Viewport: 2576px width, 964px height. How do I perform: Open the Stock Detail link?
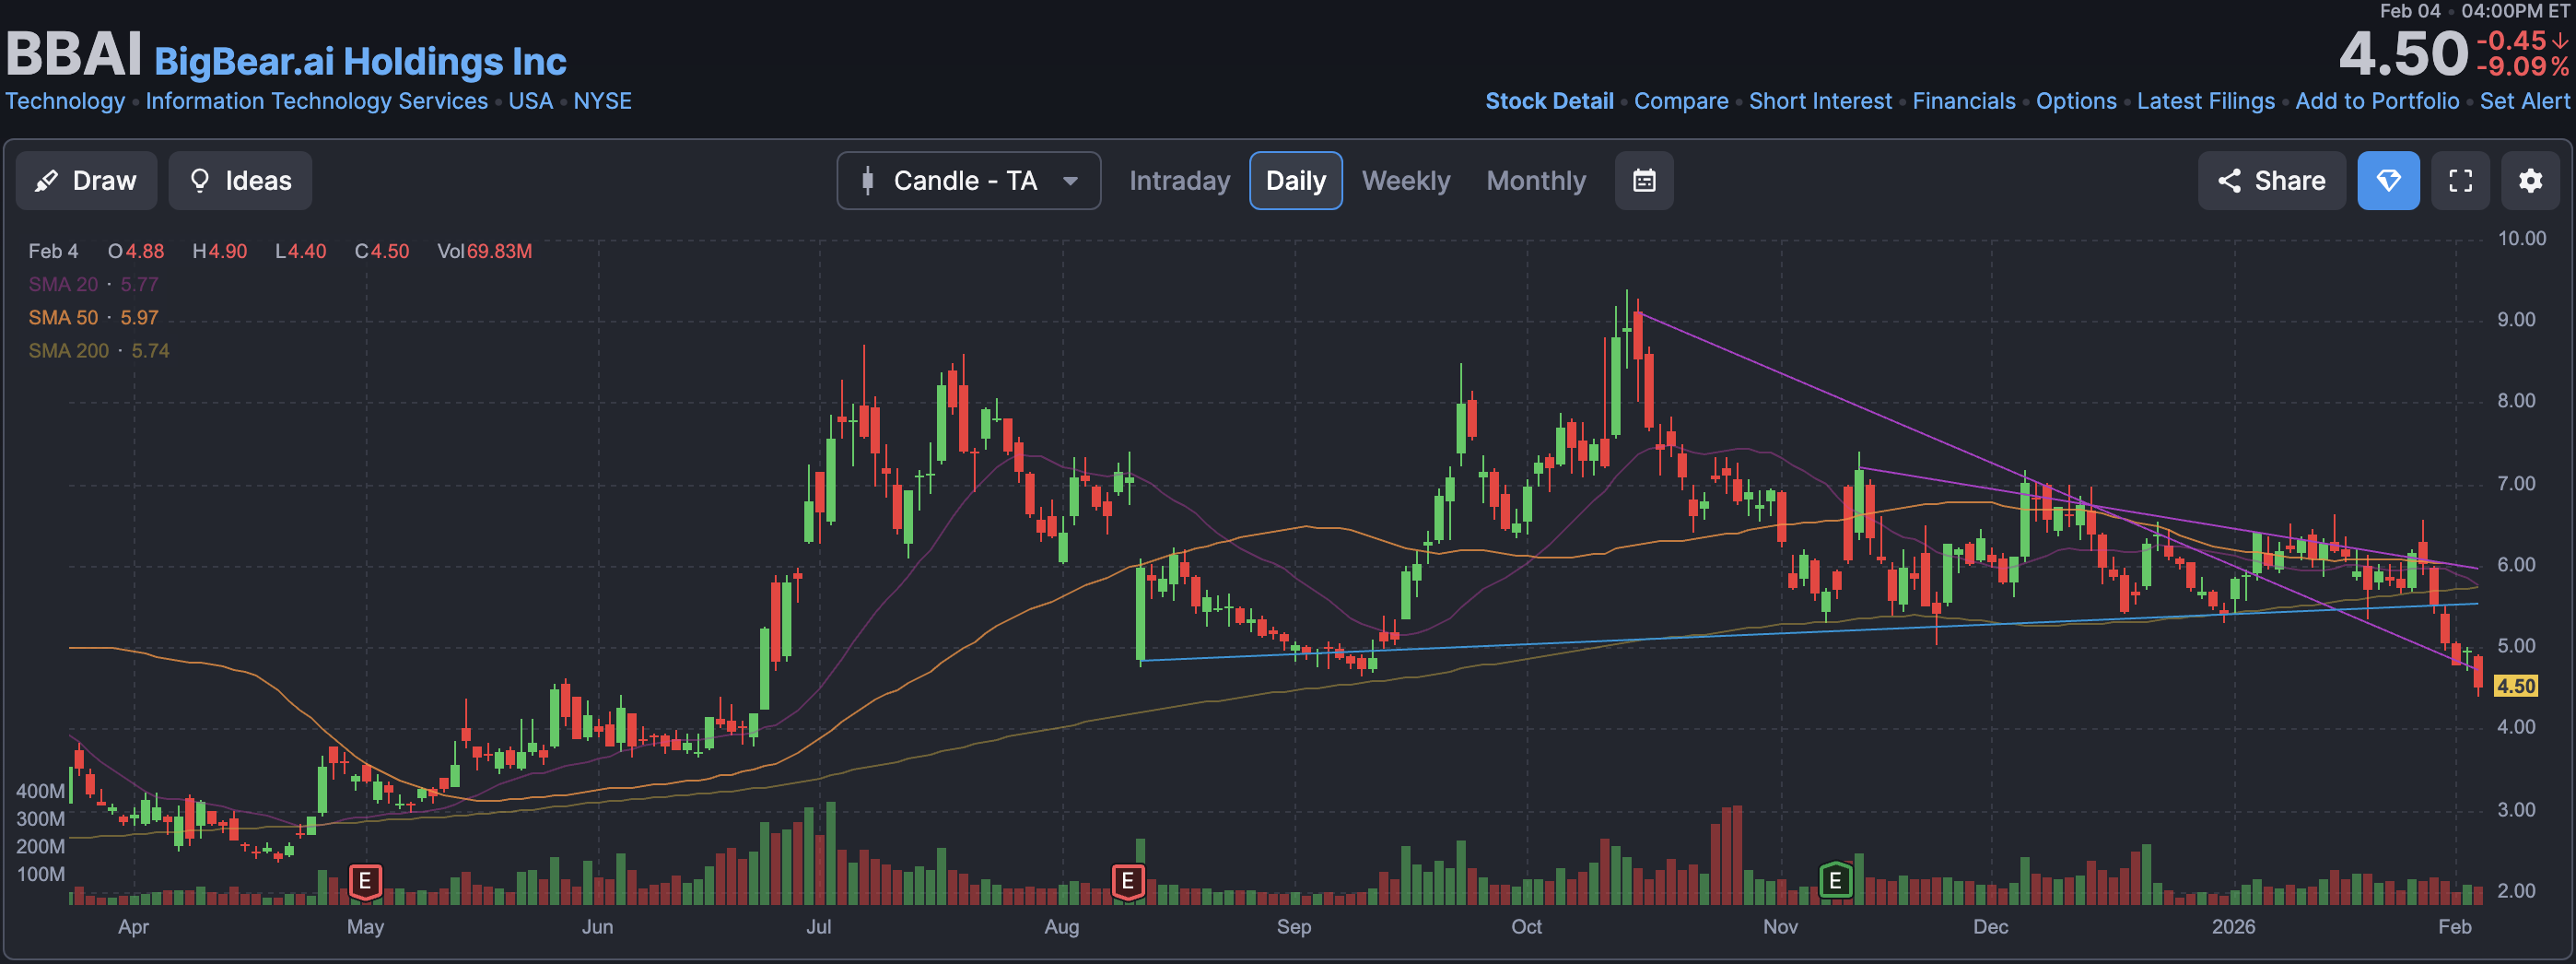coord(1549,101)
